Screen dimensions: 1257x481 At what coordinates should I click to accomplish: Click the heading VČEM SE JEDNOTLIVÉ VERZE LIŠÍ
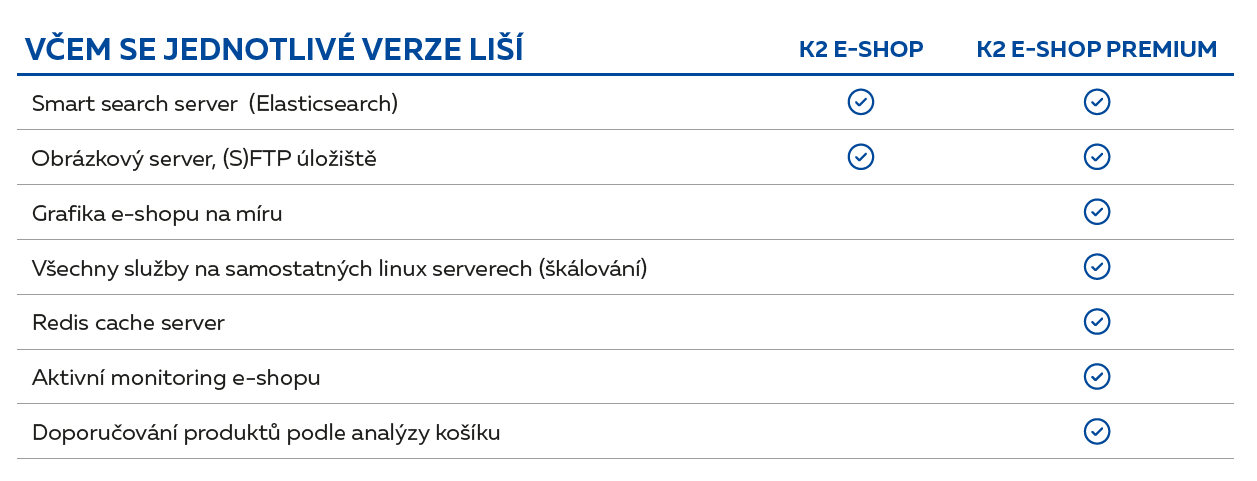[273, 49]
